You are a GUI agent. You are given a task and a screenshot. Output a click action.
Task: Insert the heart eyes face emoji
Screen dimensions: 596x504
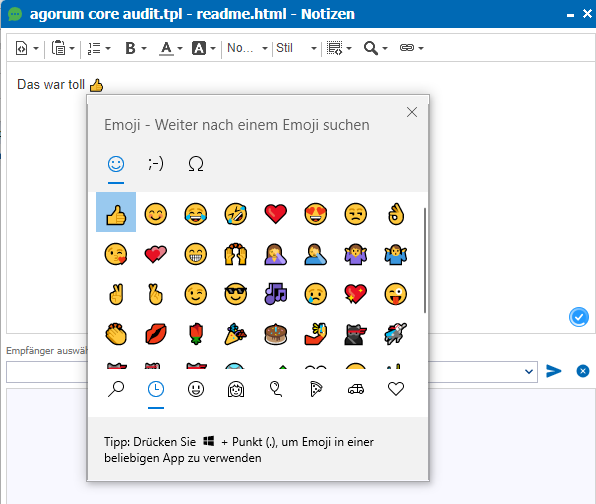coord(315,214)
